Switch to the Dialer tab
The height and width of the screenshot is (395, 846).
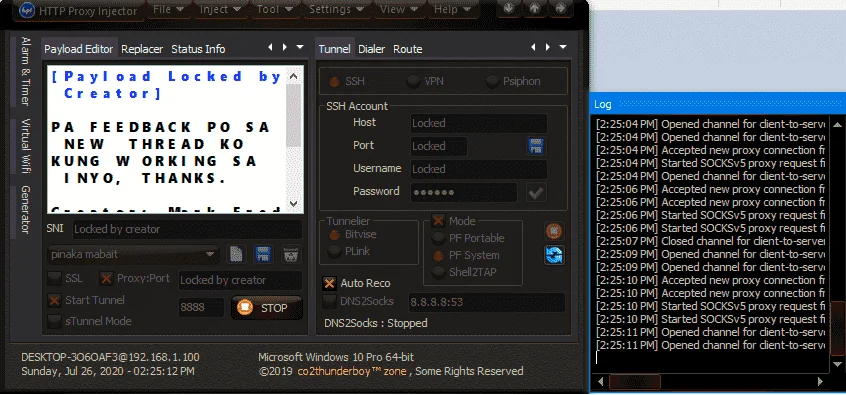pos(372,49)
